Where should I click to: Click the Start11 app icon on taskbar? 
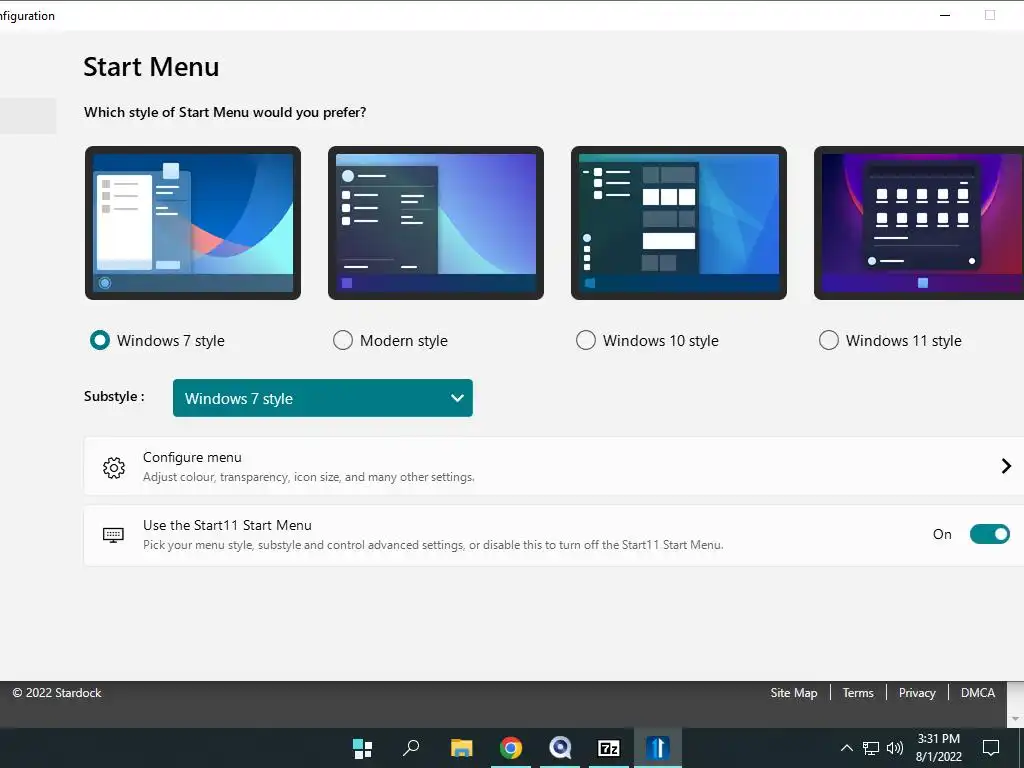click(x=658, y=748)
